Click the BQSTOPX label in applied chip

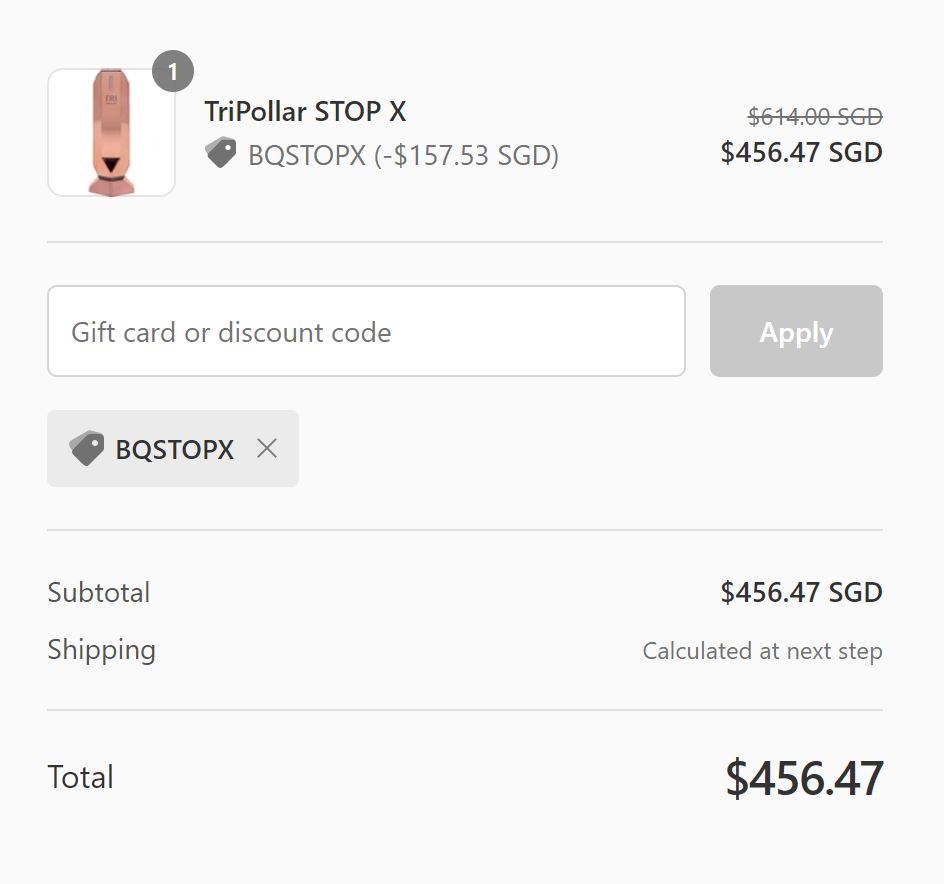click(174, 450)
